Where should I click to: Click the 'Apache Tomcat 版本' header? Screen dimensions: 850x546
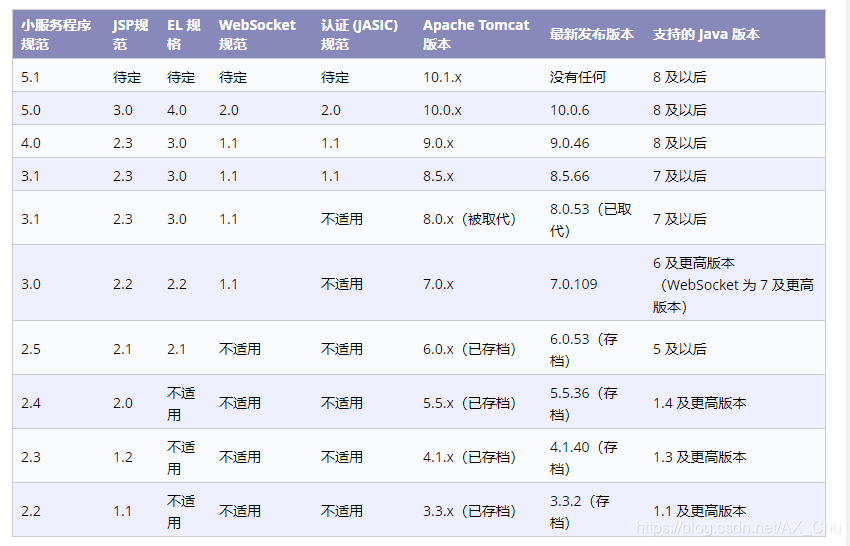[476, 34]
